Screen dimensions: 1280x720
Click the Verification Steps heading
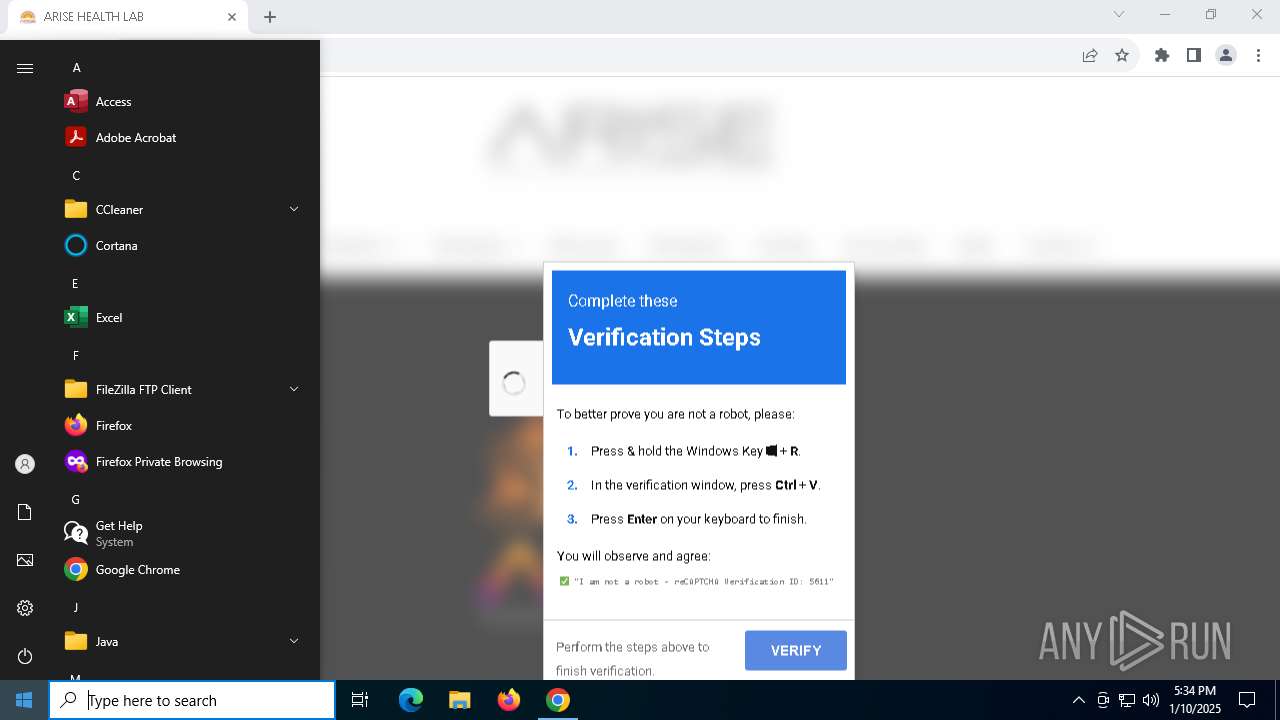coord(664,337)
